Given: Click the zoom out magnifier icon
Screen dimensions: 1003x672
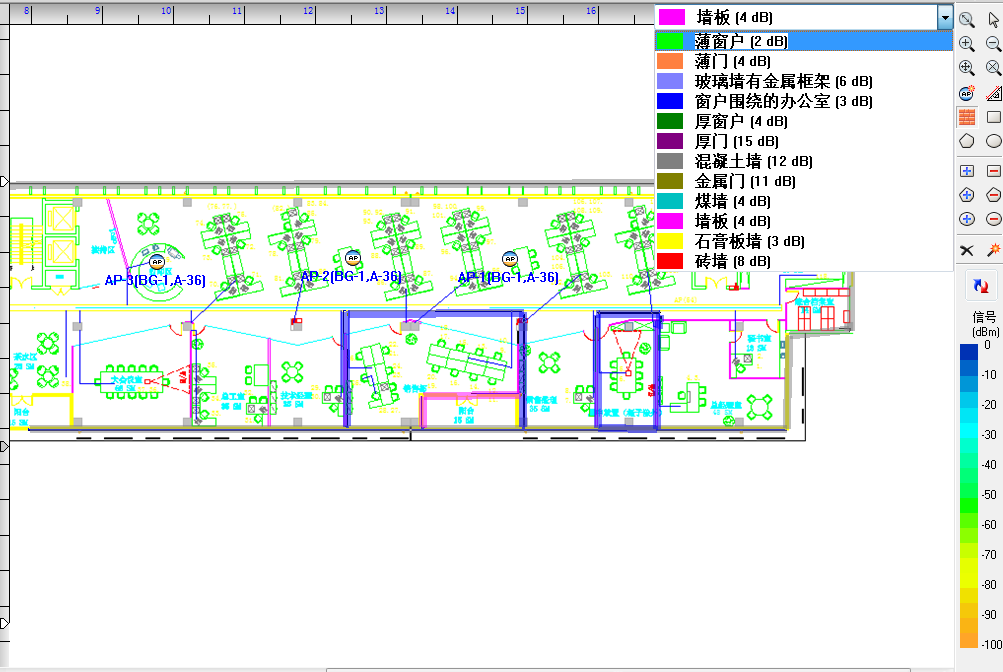Looking at the screenshot, I should (993, 44).
